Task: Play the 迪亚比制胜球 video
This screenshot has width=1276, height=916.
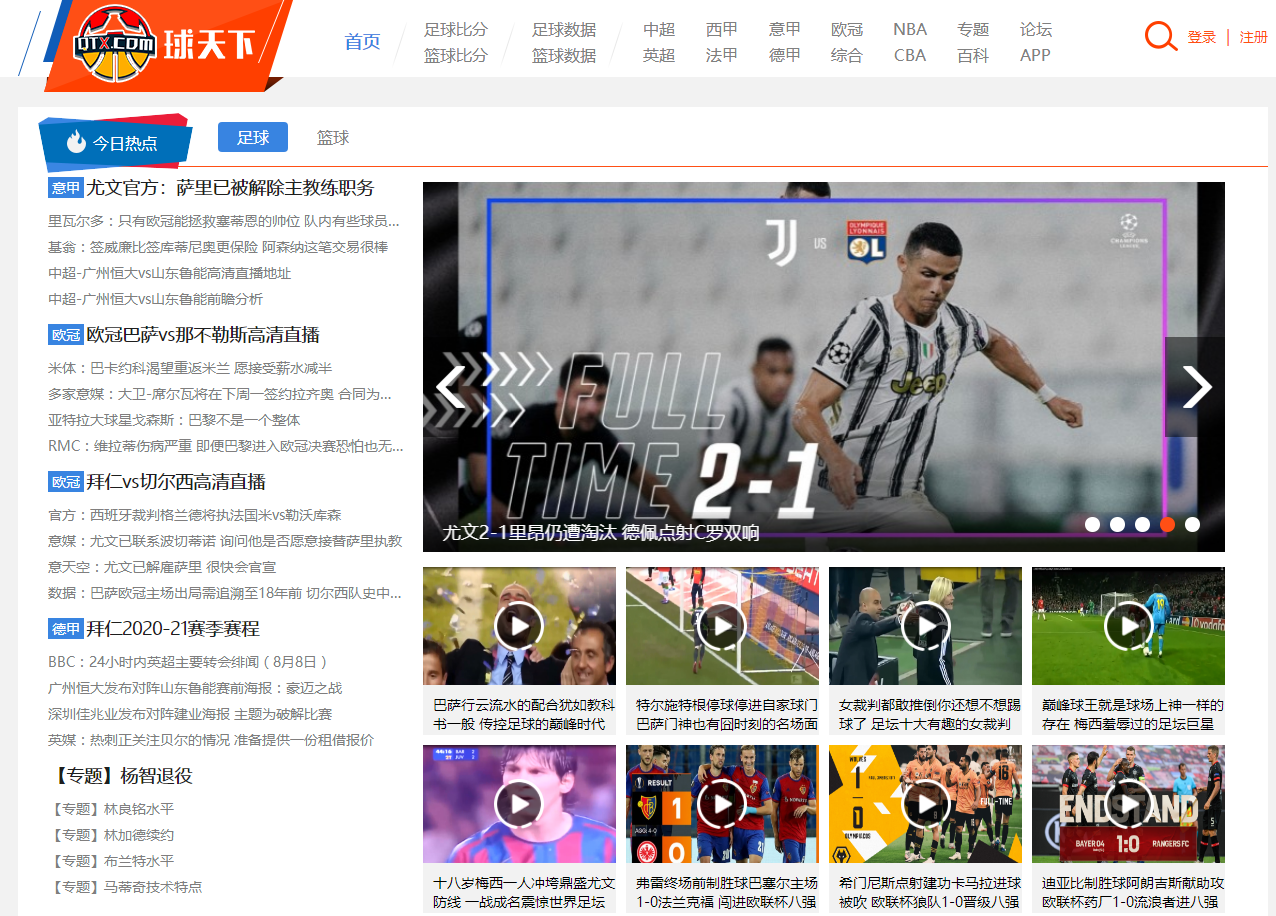Action: (x=1128, y=803)
